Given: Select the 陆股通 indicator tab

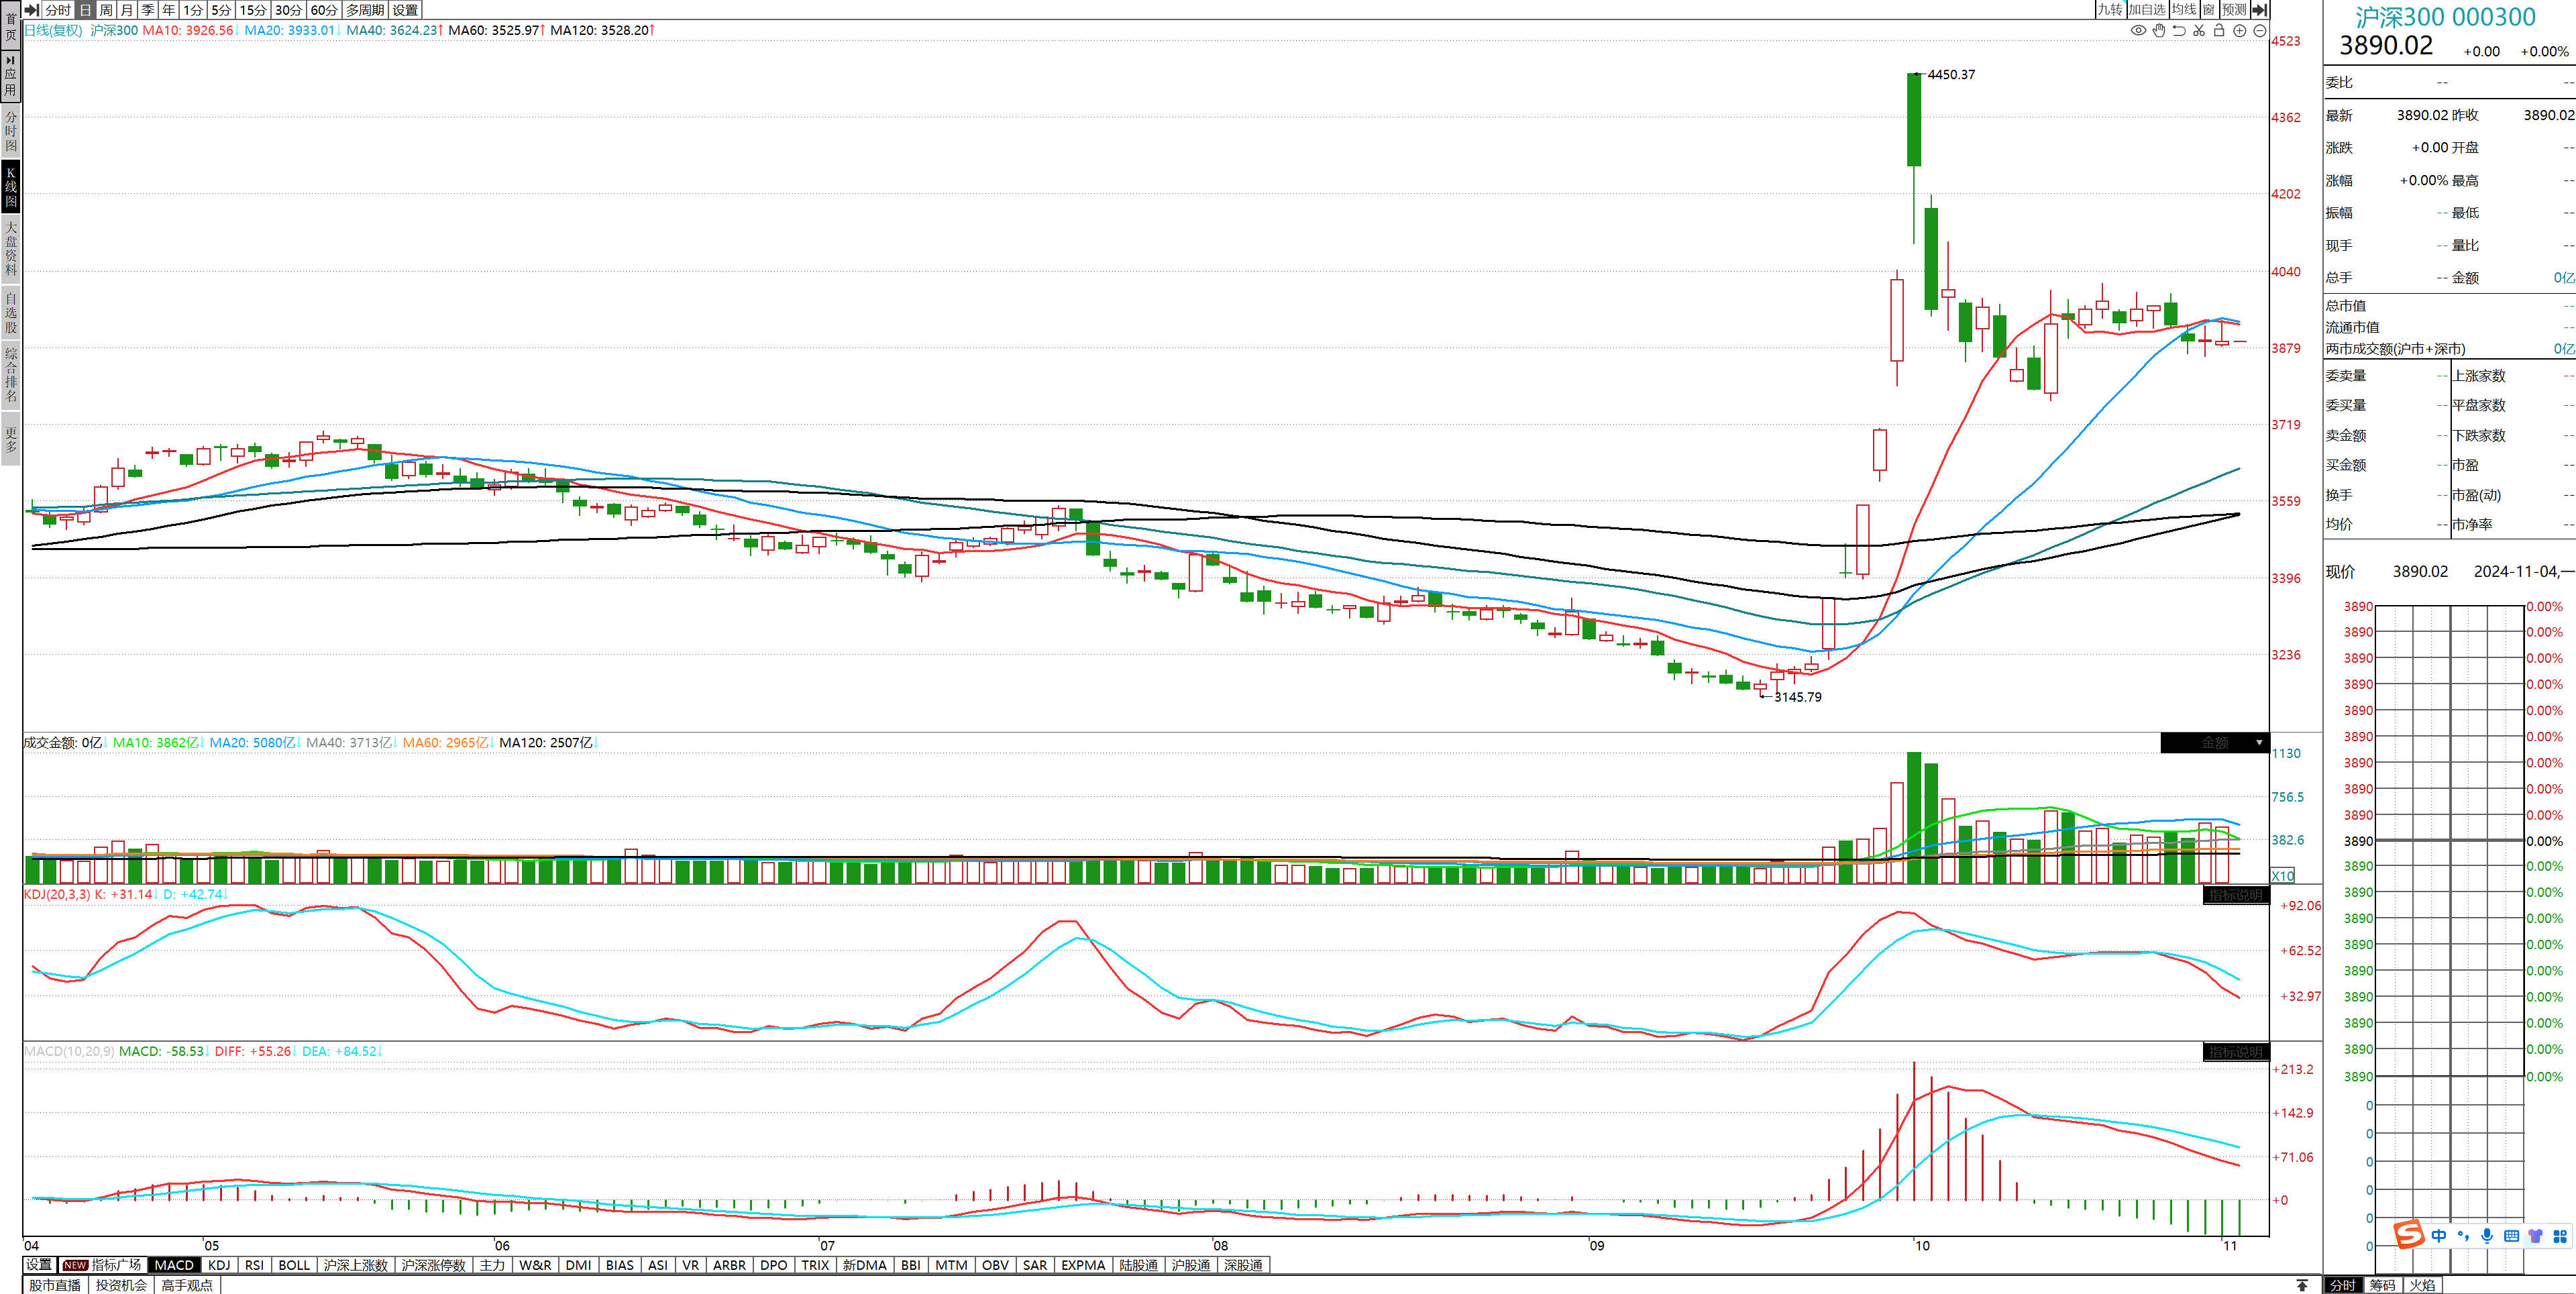Looking at the screenshot, I should [x=1139, y=1265].
